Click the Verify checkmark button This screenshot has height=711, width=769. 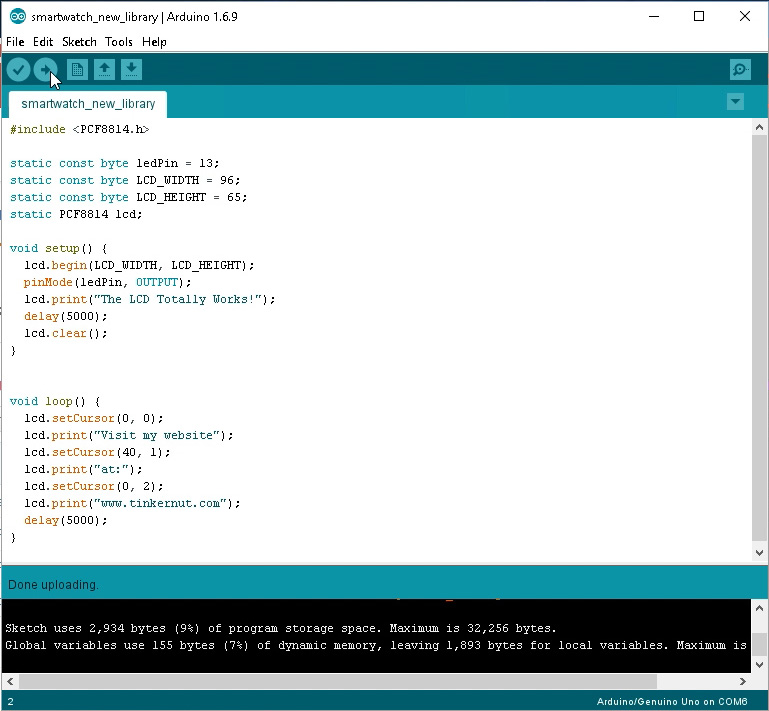click(x=19, y=70)
